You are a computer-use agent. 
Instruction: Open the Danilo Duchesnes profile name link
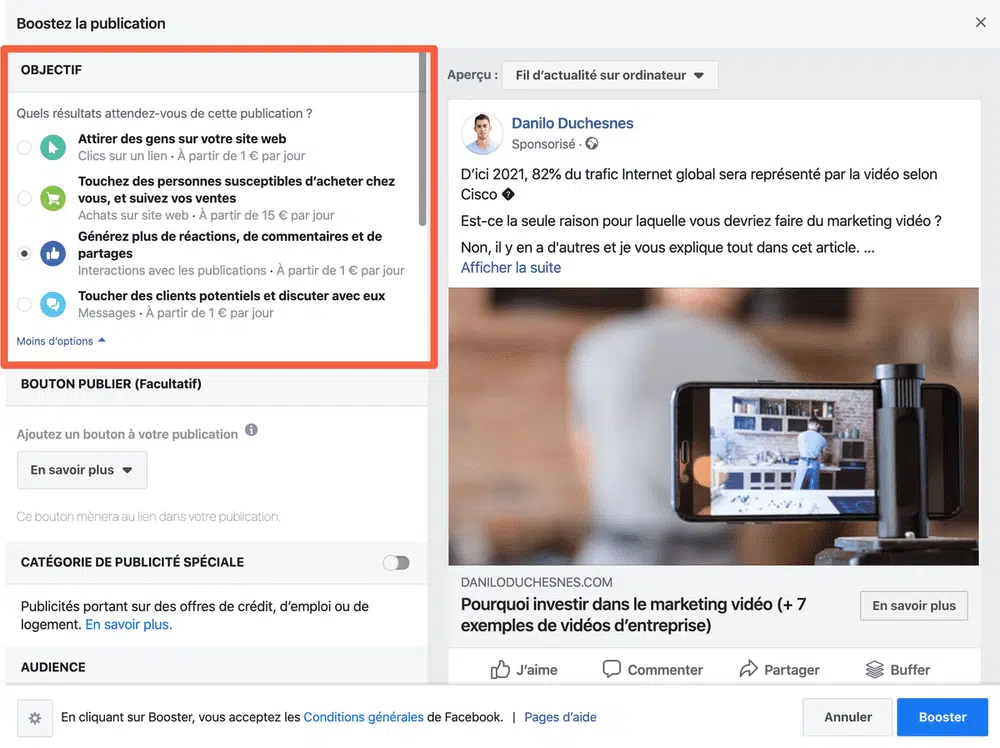pos(572,123)
